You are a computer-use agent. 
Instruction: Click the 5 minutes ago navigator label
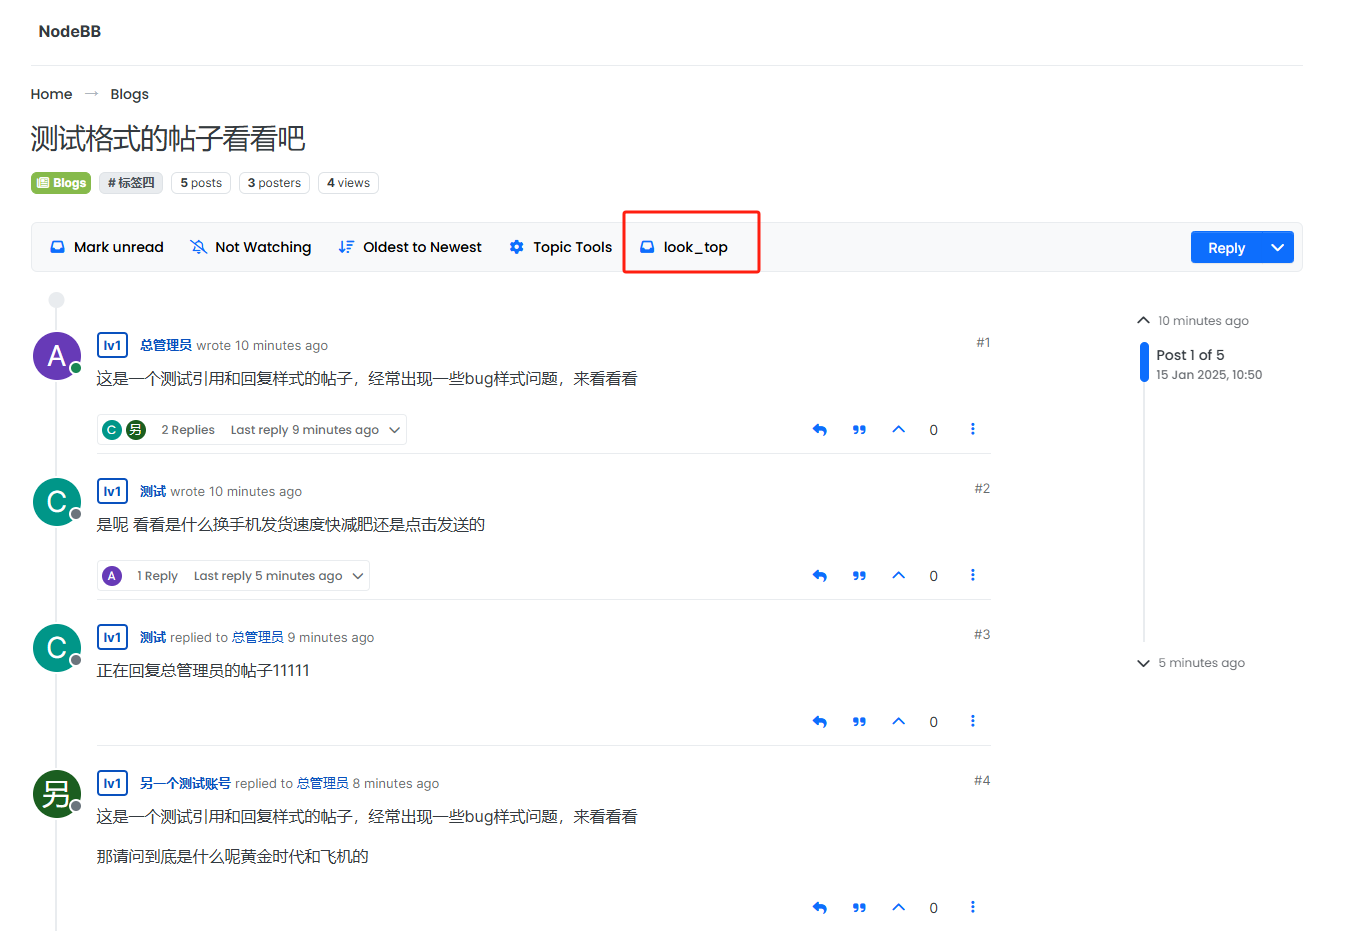1201,663
